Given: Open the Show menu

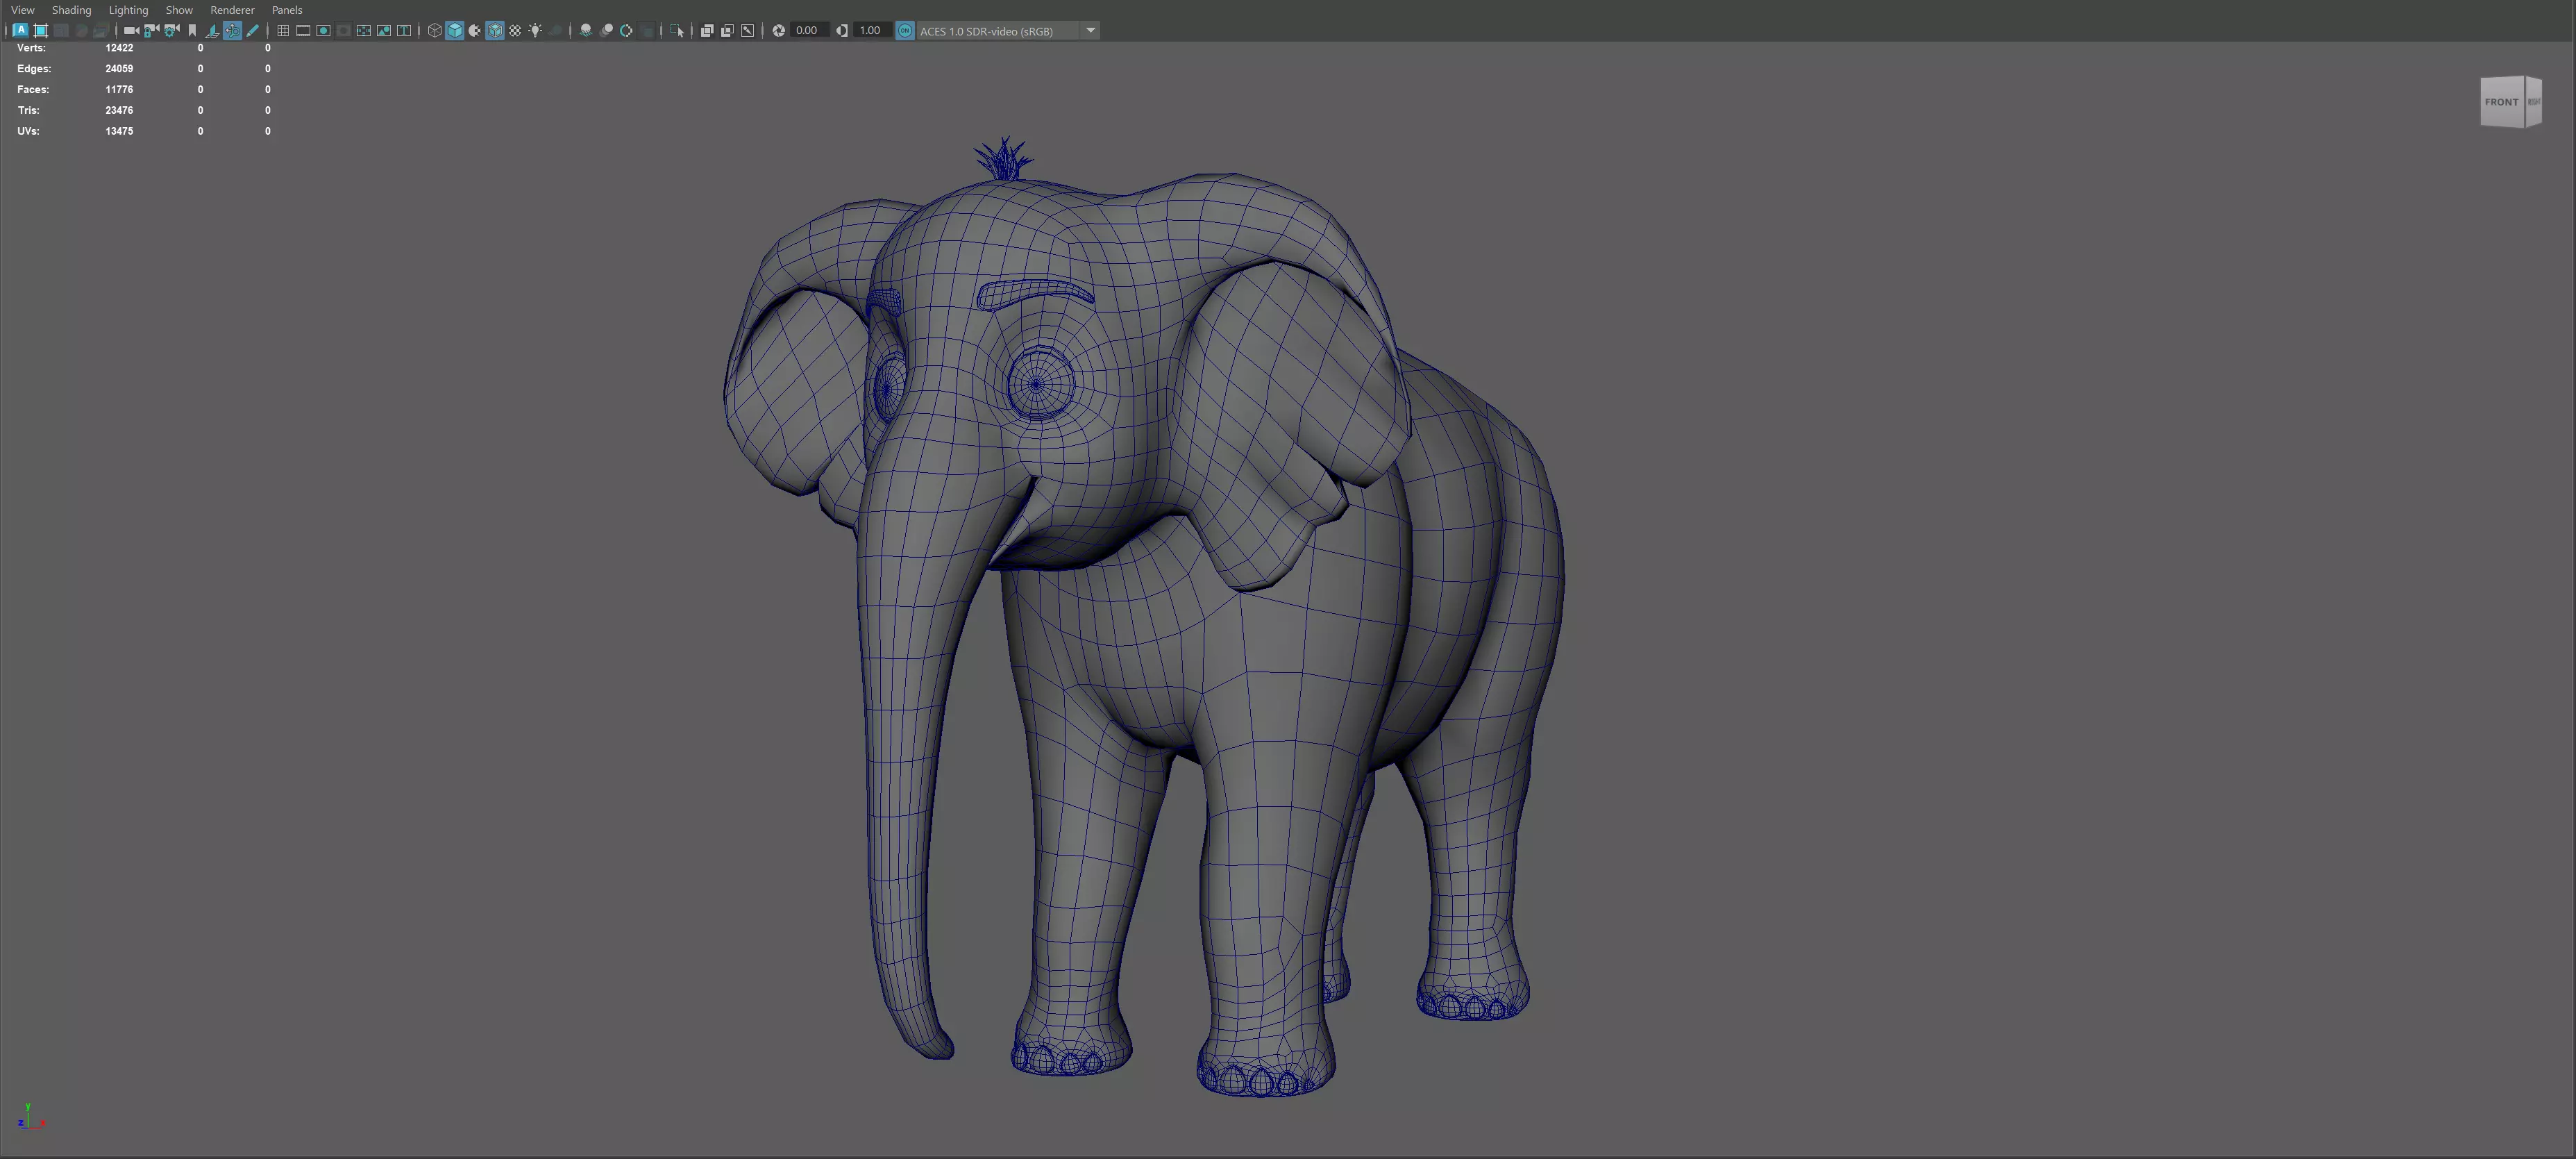Looking at the screenshot, I should pyautogui.click(x=179, y=10).
